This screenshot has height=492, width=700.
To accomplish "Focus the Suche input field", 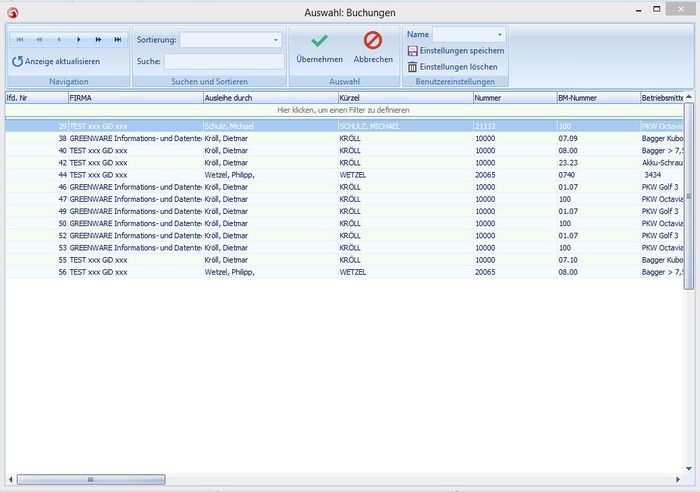I will (224, 62).
